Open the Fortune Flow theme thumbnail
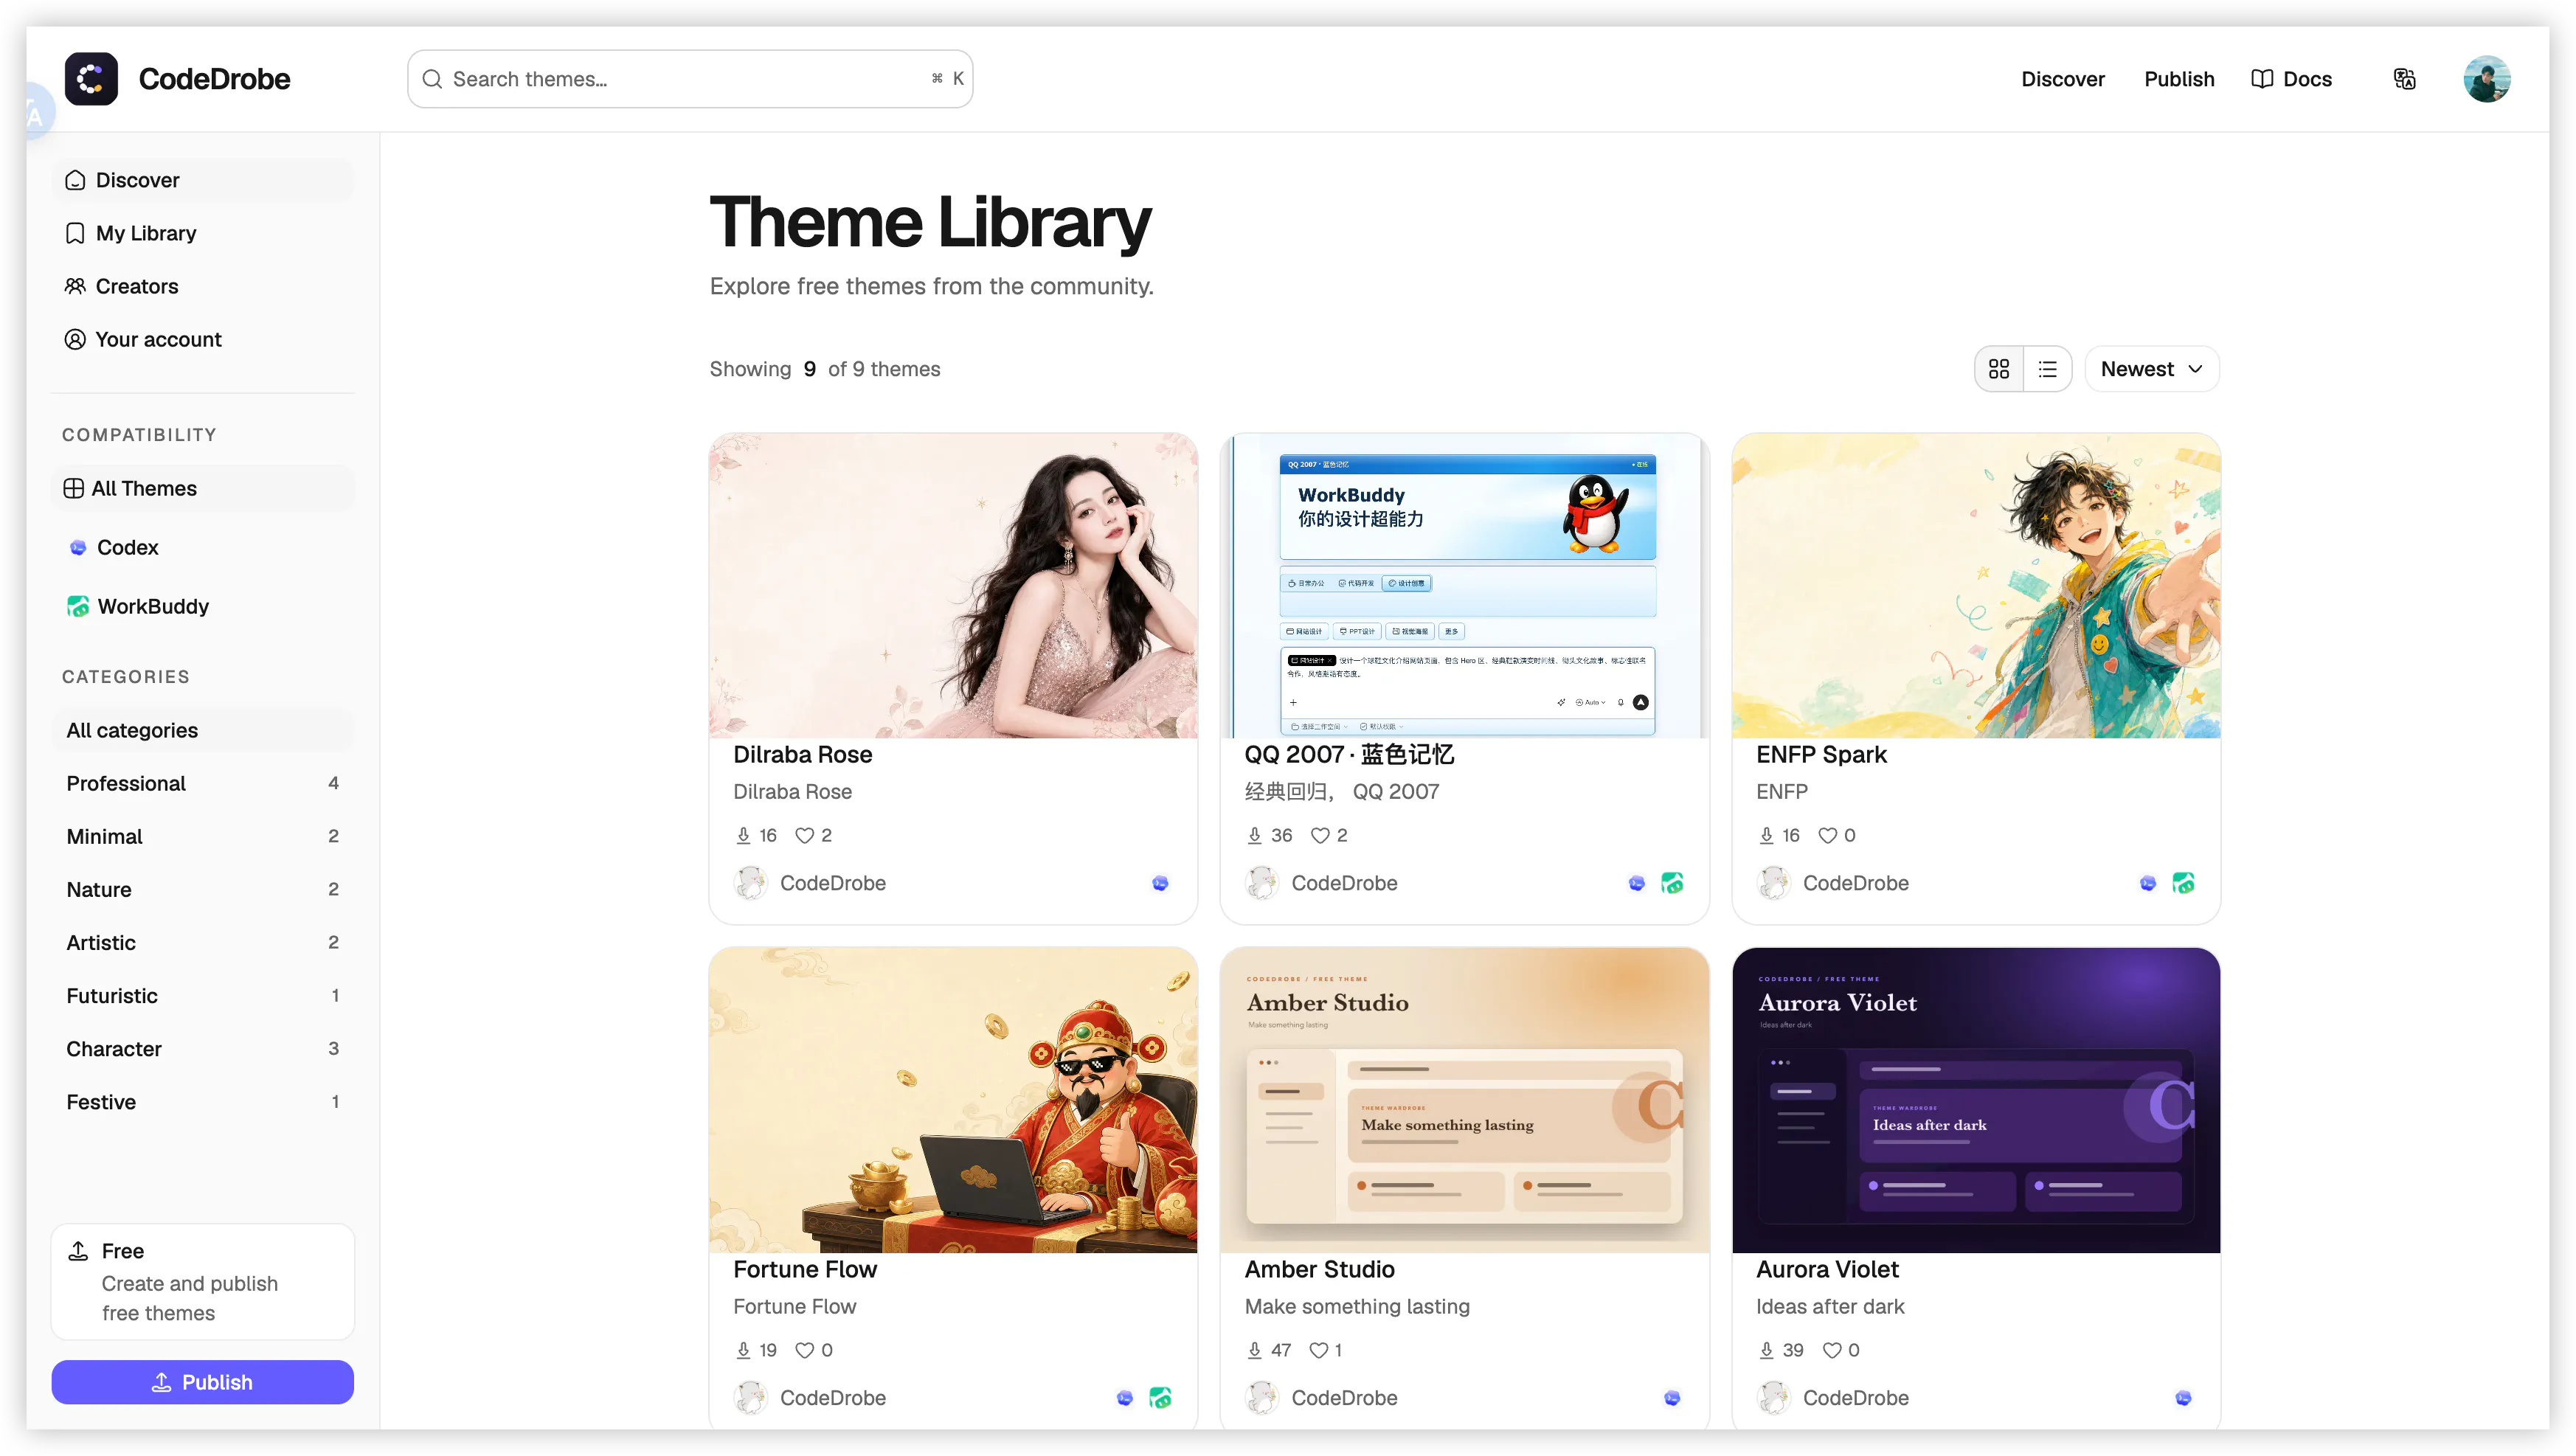 tap(952, 1100)
